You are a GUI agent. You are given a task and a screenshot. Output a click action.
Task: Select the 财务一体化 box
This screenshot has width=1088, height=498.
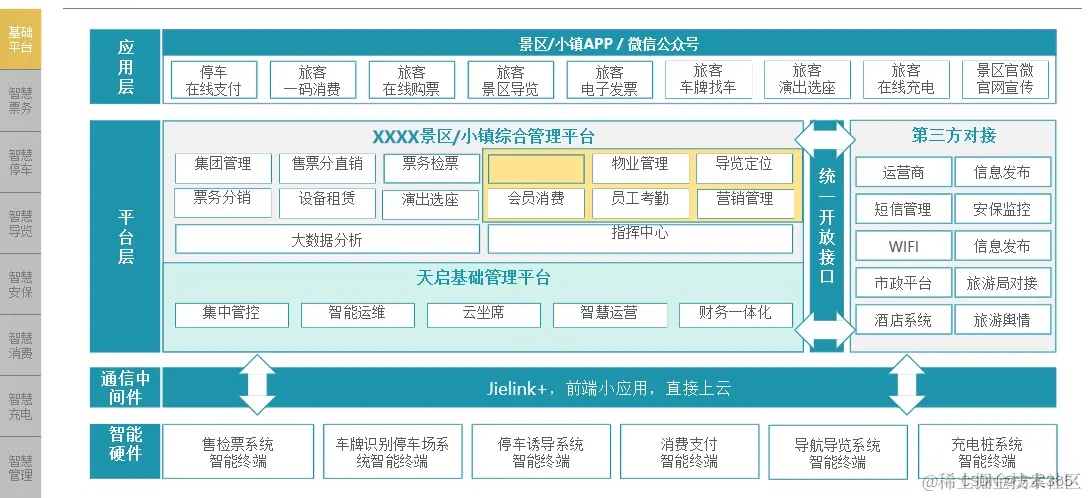pyautogui.click(x=736, y=315)
